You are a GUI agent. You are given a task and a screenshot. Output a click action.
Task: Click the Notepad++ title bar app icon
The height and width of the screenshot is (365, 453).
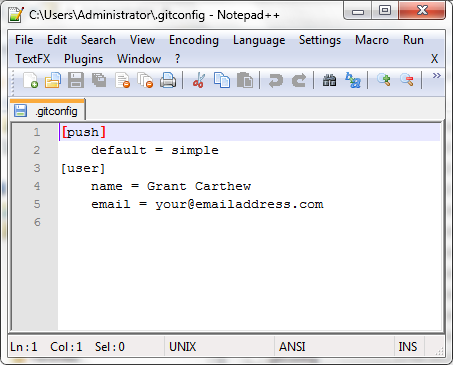(x=16, y=14)
